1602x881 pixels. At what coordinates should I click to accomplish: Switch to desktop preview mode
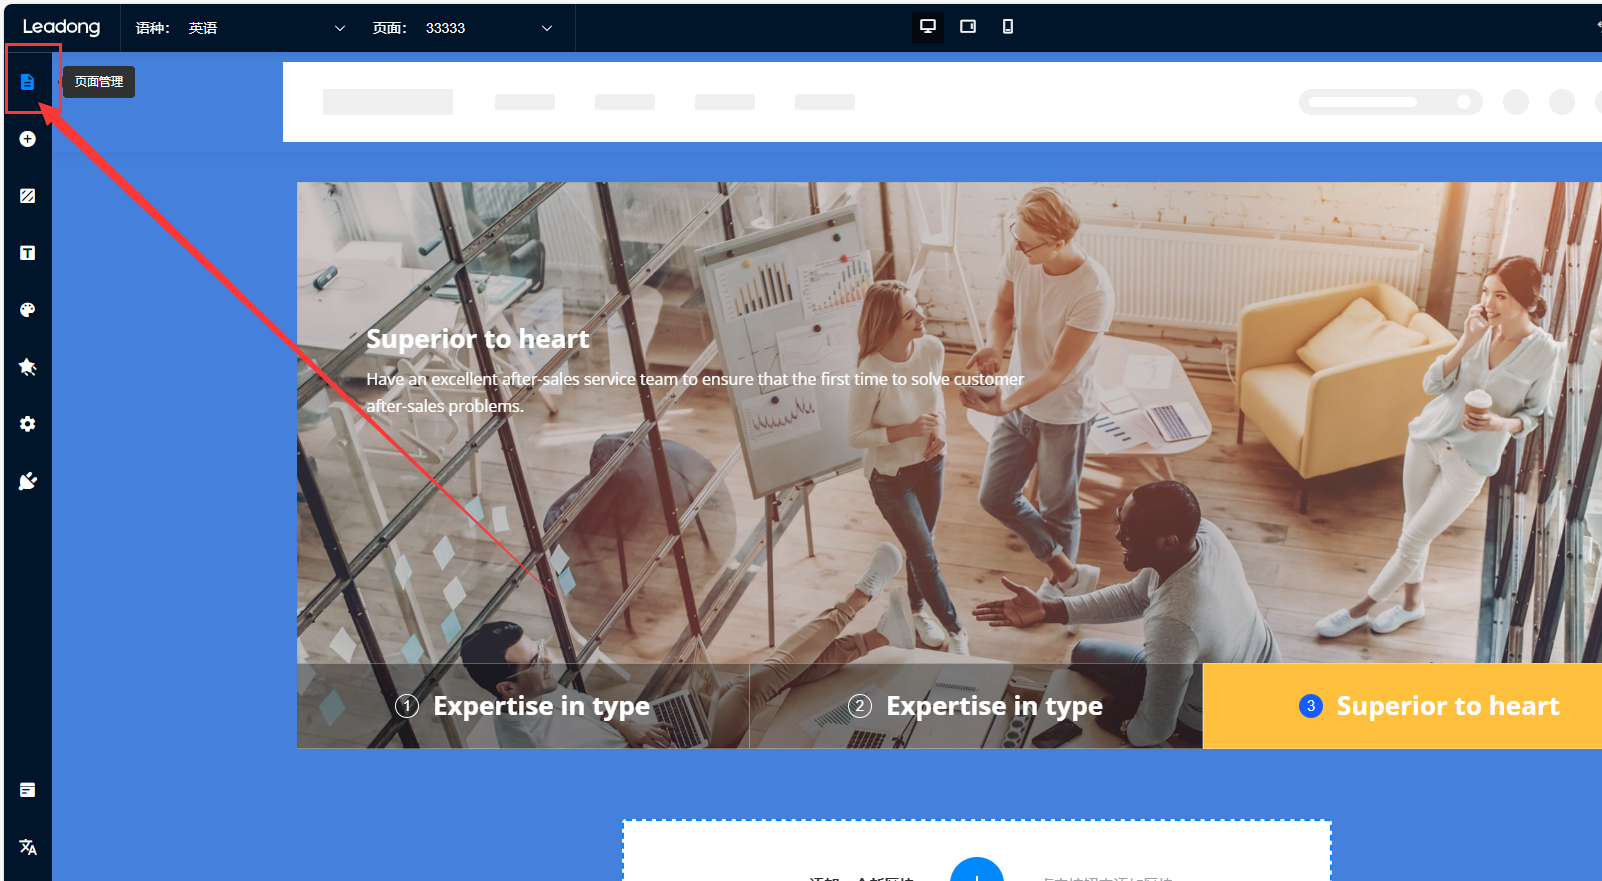click(x=928, y=27)
